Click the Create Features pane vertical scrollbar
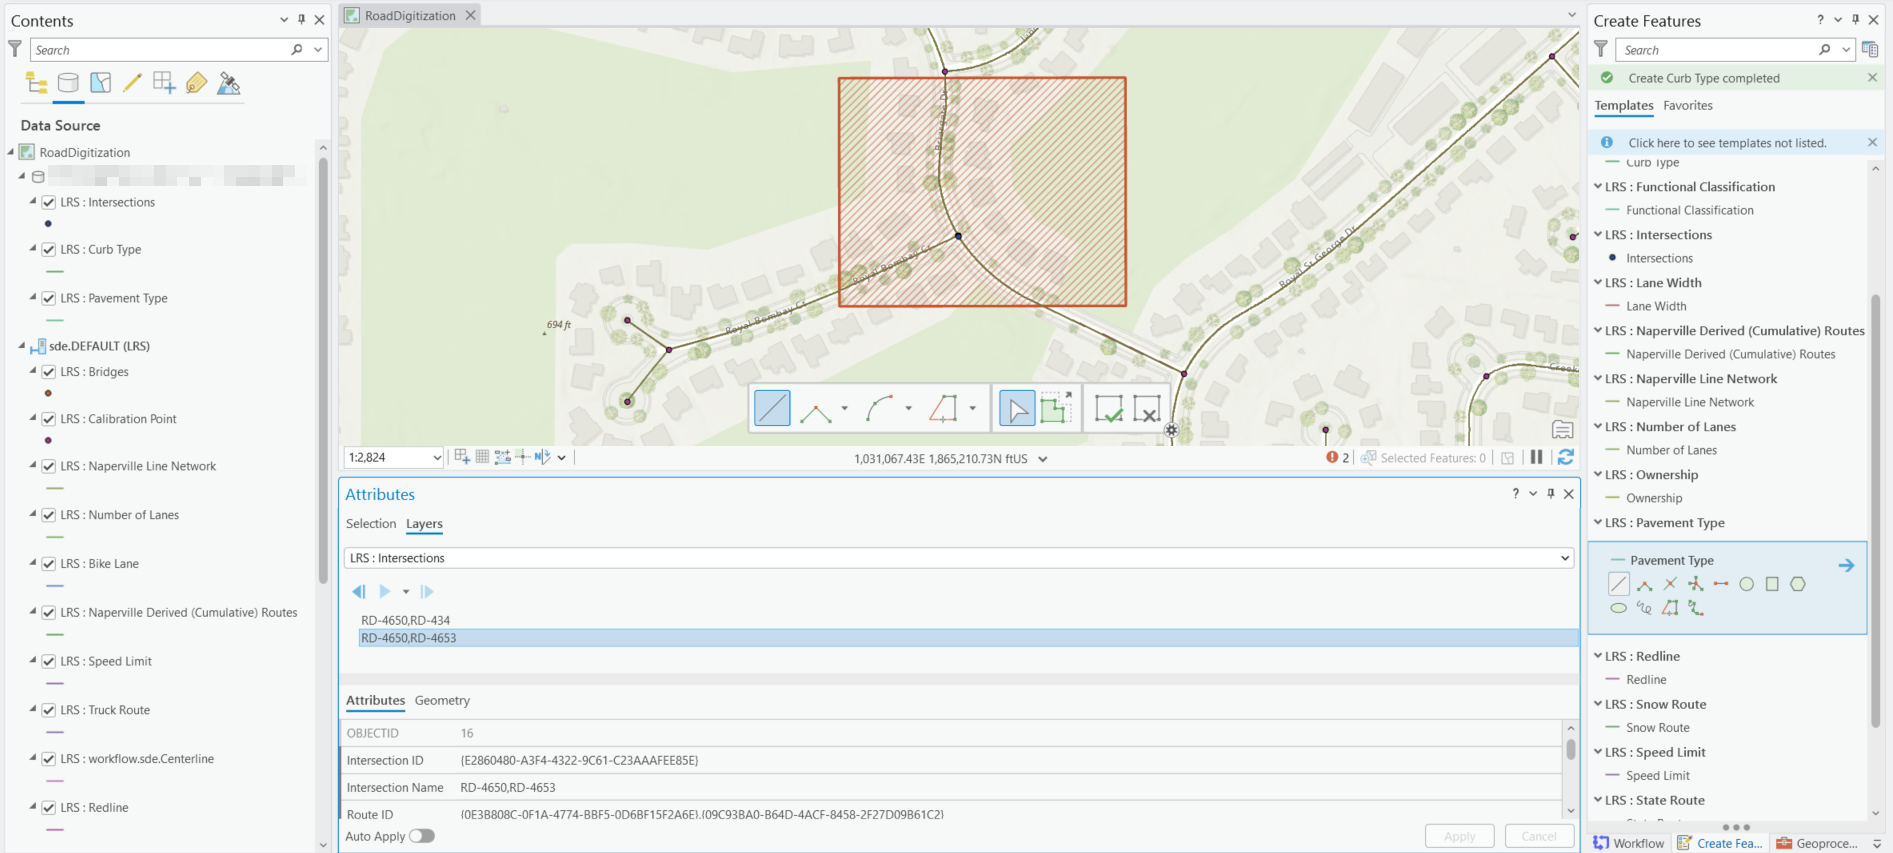1893x853 pixels. [1875, 510]
